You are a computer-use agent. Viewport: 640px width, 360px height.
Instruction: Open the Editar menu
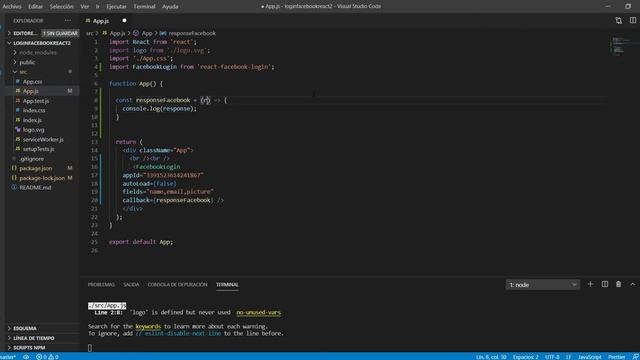pos(36,7)
